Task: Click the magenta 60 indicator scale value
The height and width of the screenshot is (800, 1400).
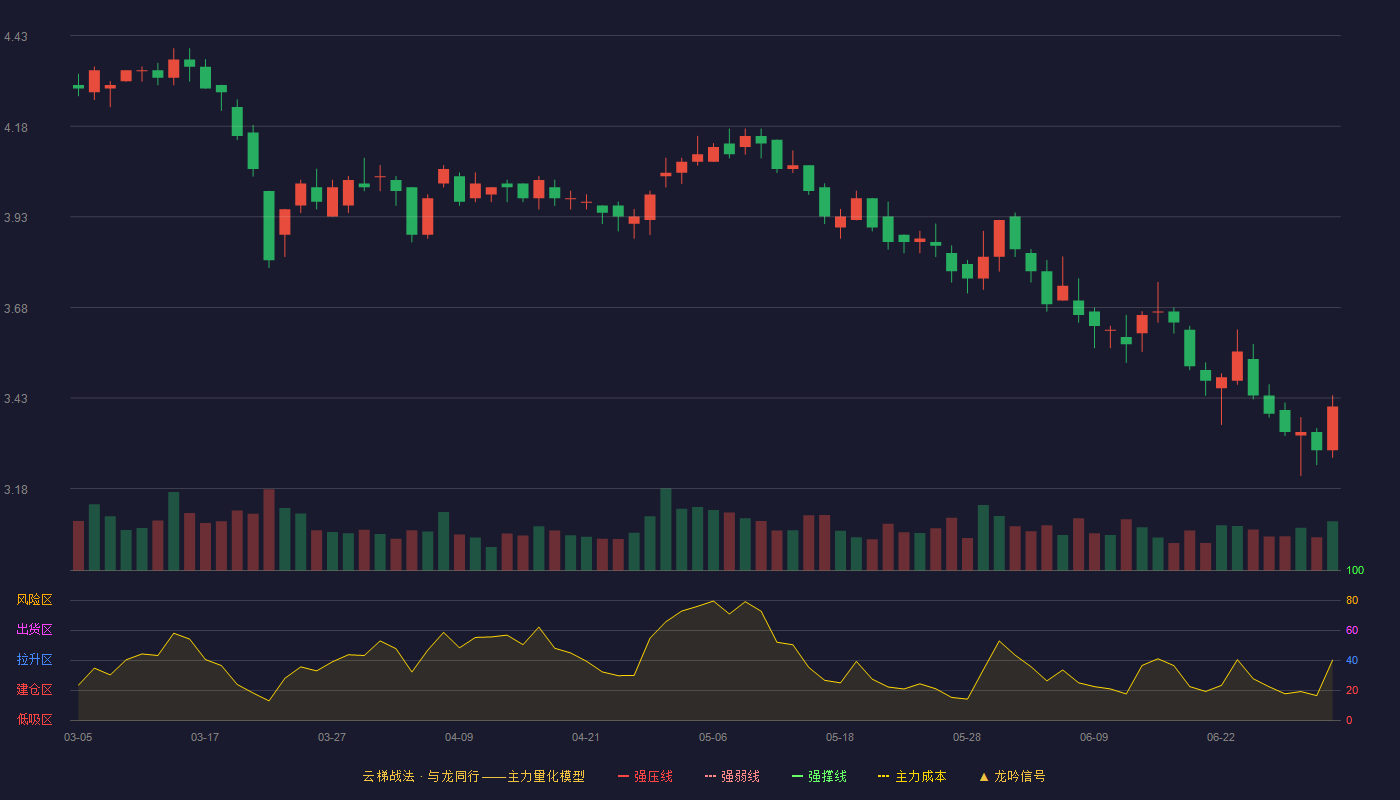Action: tap(1352, 630)
